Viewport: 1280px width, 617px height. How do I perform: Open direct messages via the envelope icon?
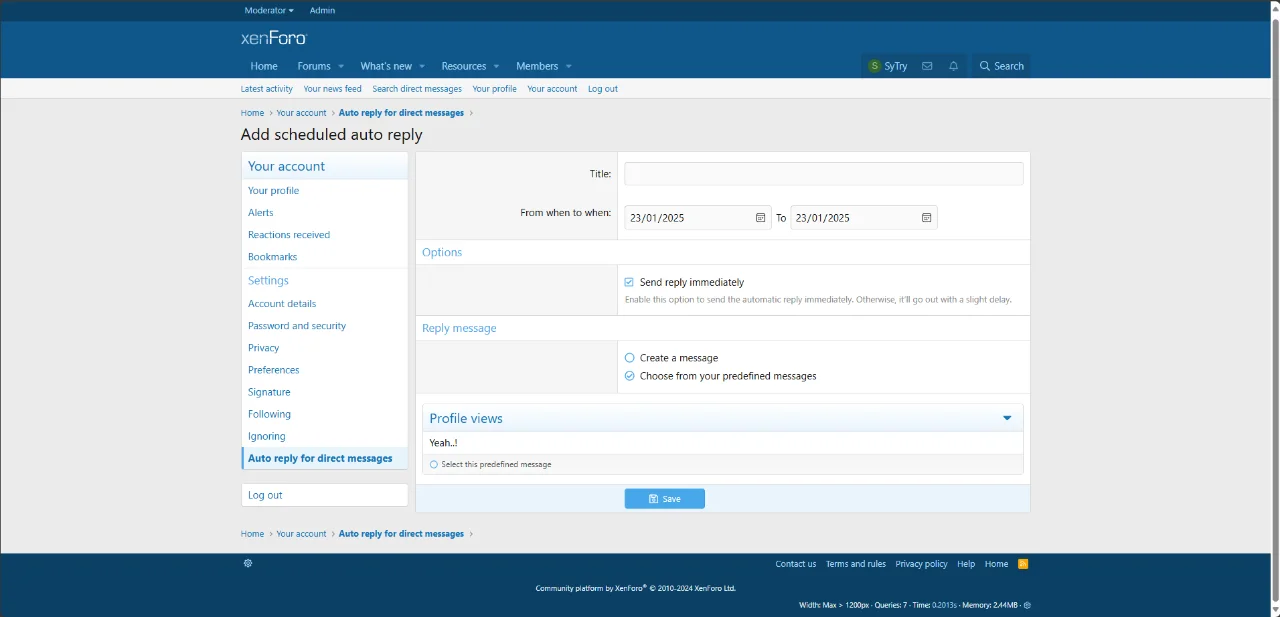pyautogui.click(x=927, y=65)
